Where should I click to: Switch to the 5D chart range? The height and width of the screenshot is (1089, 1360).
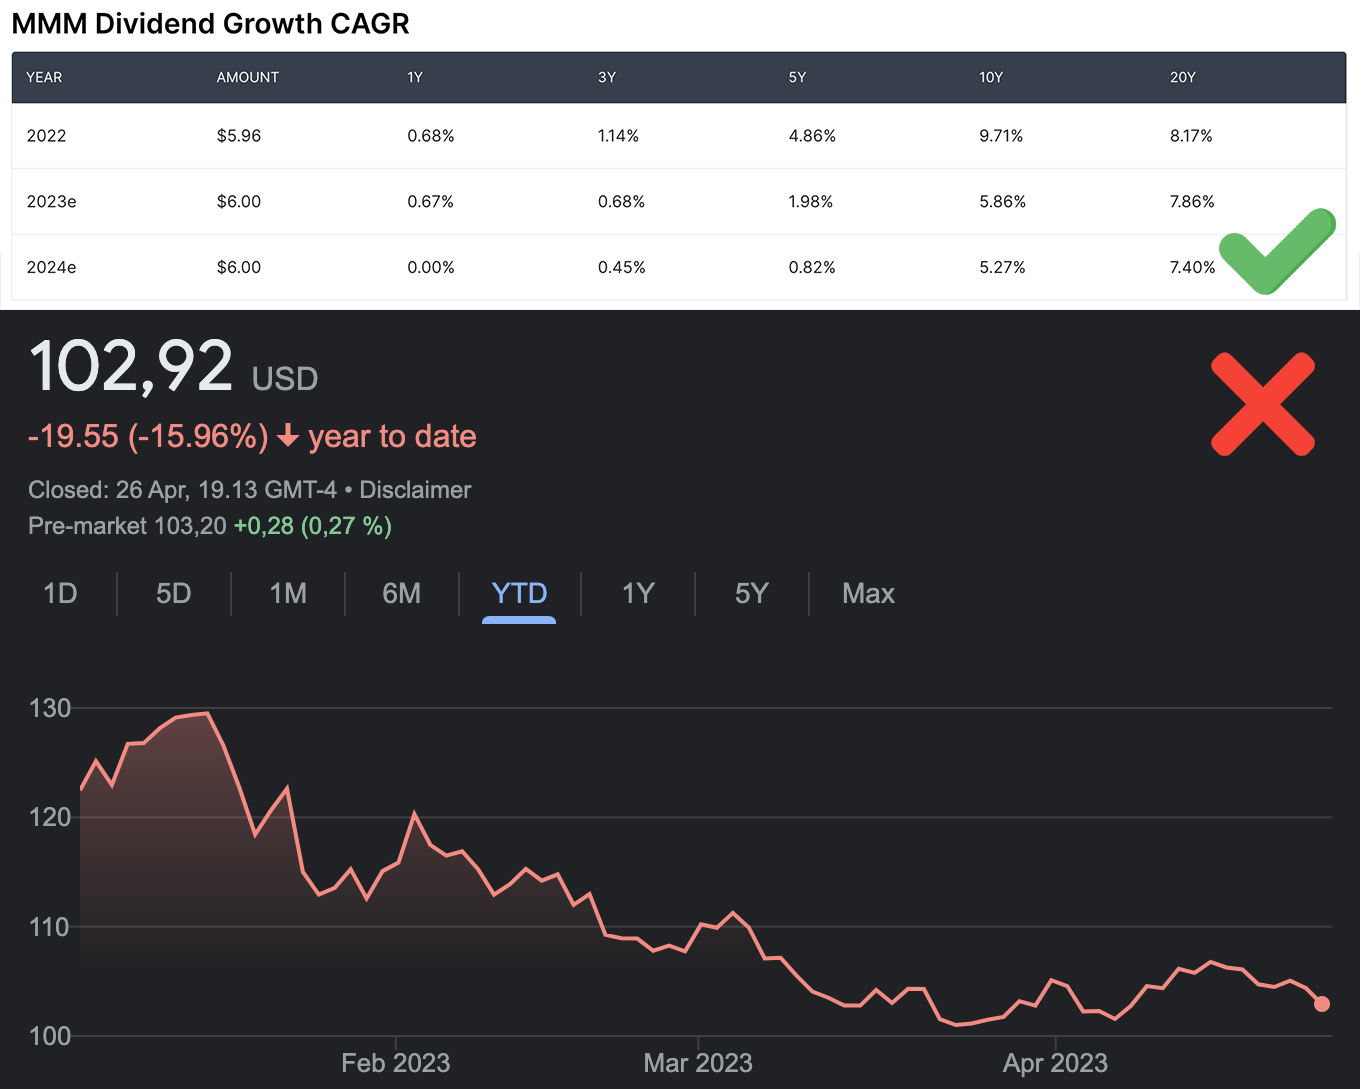click(x=173, y=593)
